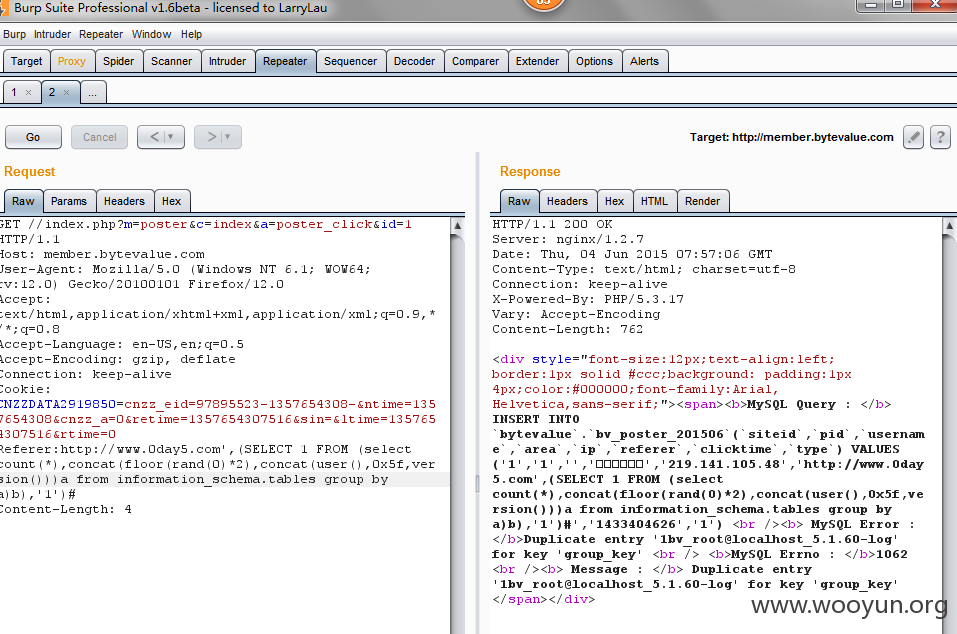Open the Burp menu

(14, 34)
